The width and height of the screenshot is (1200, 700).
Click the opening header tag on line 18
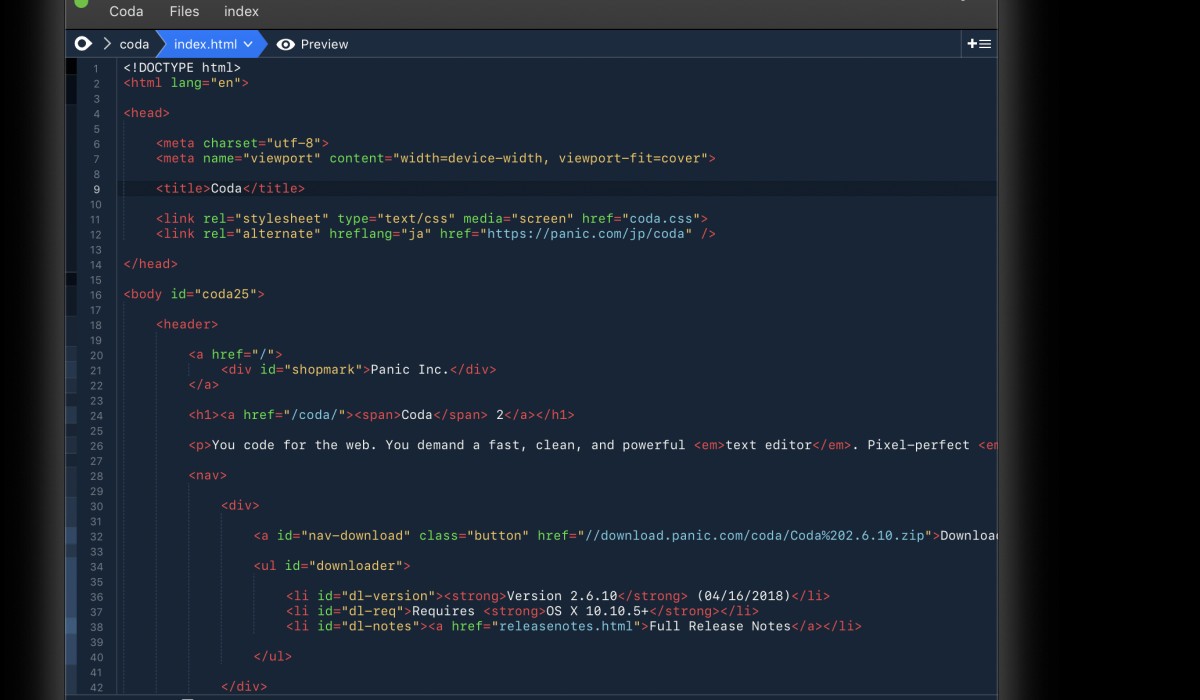[x=187, y=324]
